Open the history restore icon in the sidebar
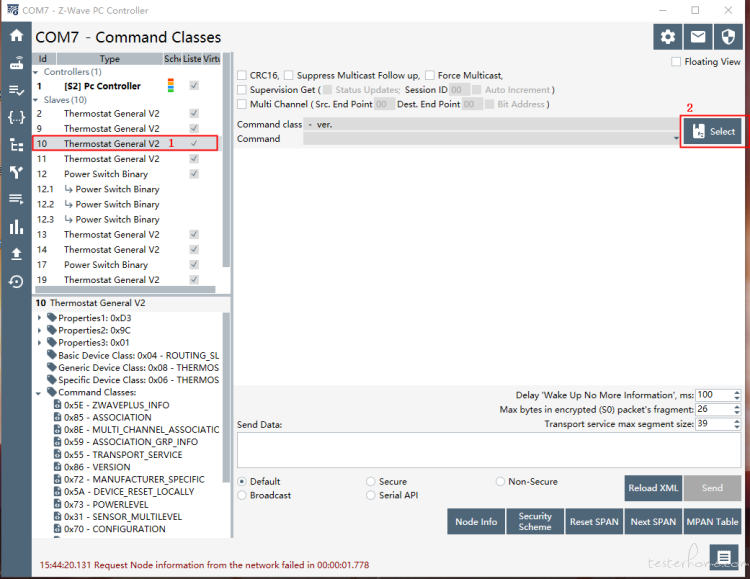The width and height of the screenshot is (750, 579). tap(16, 282)
